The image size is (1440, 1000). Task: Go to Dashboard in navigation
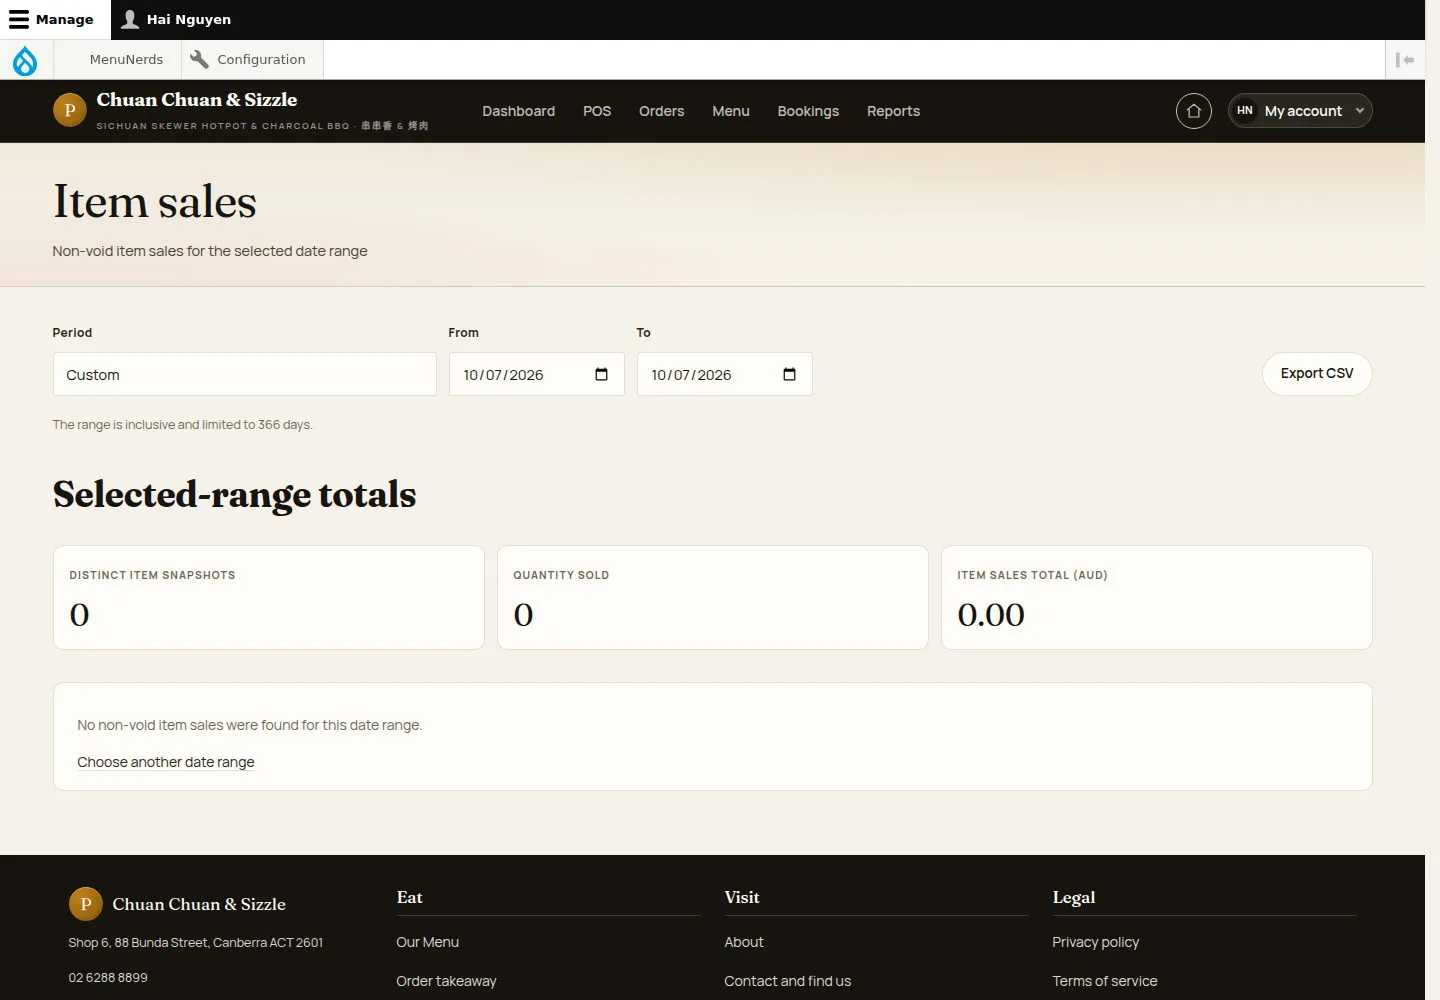(x=518, y=111)
